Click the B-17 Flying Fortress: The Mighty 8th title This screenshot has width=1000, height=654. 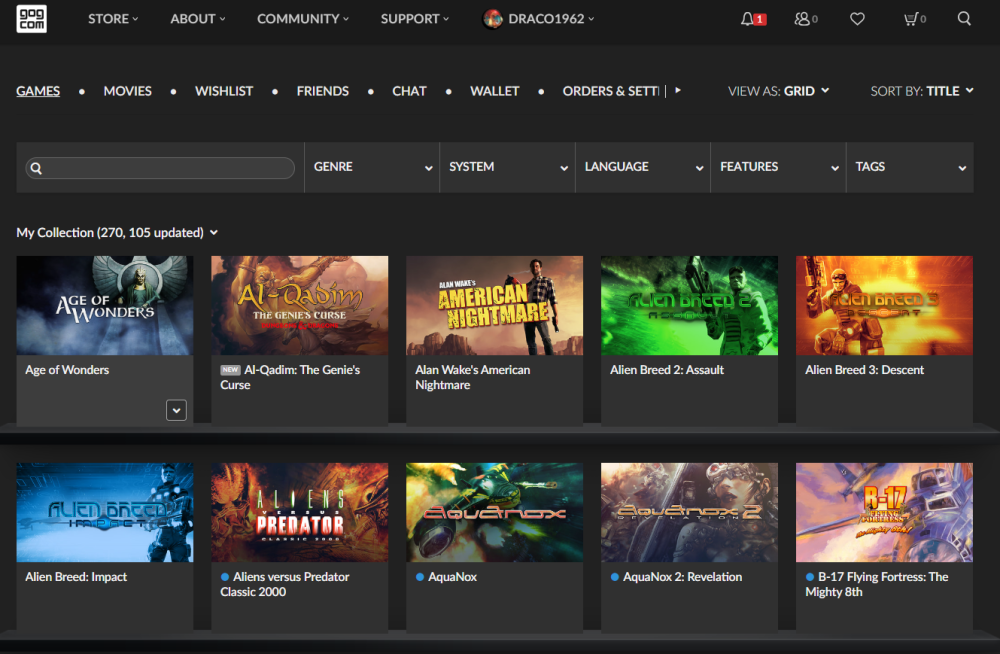pos(877,584)
